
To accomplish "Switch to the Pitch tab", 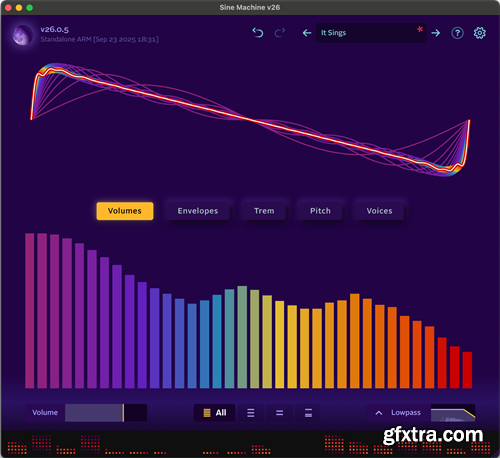I will [320, 211].
